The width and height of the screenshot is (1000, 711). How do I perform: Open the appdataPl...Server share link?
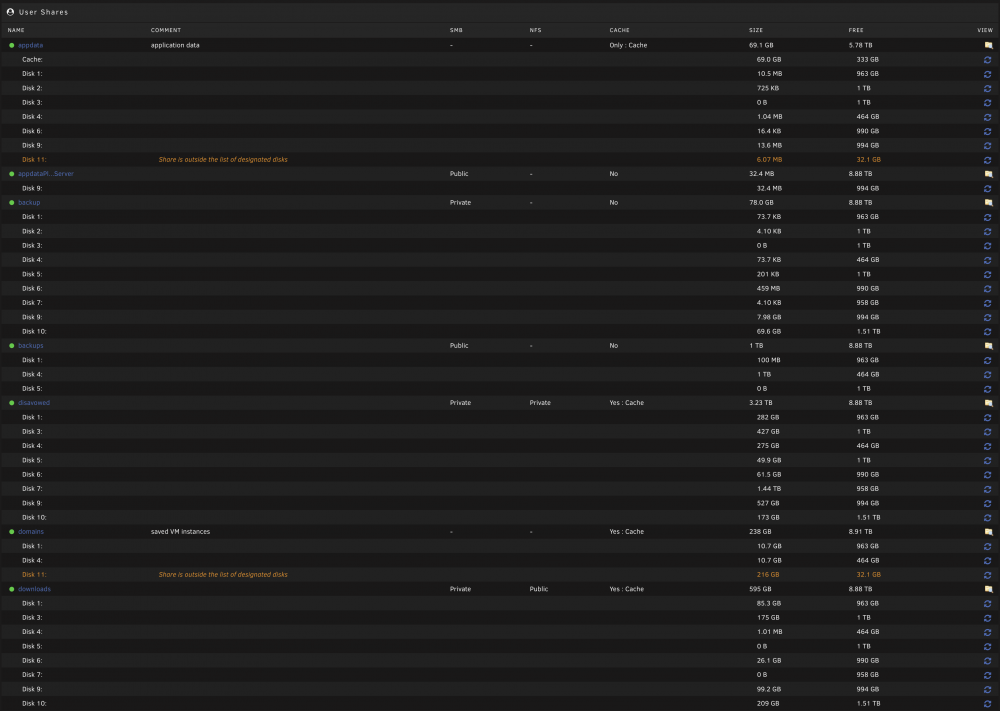[x=46, y=173]
